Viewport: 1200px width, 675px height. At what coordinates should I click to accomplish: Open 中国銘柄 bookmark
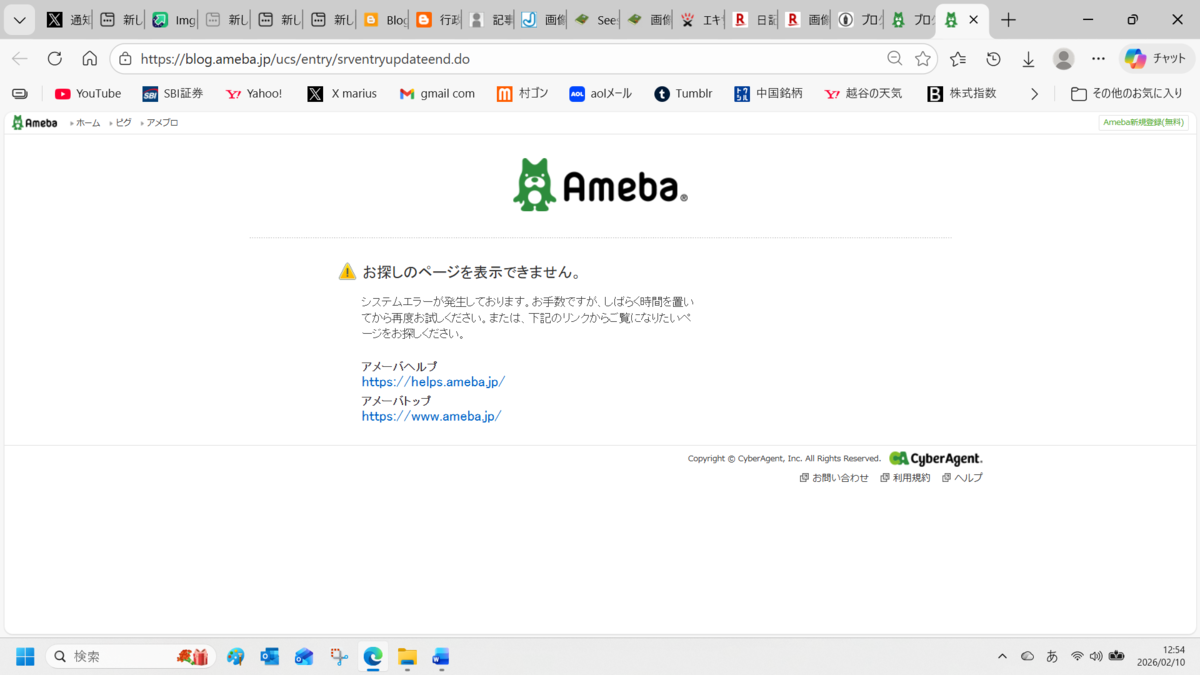tap(768, 93)
